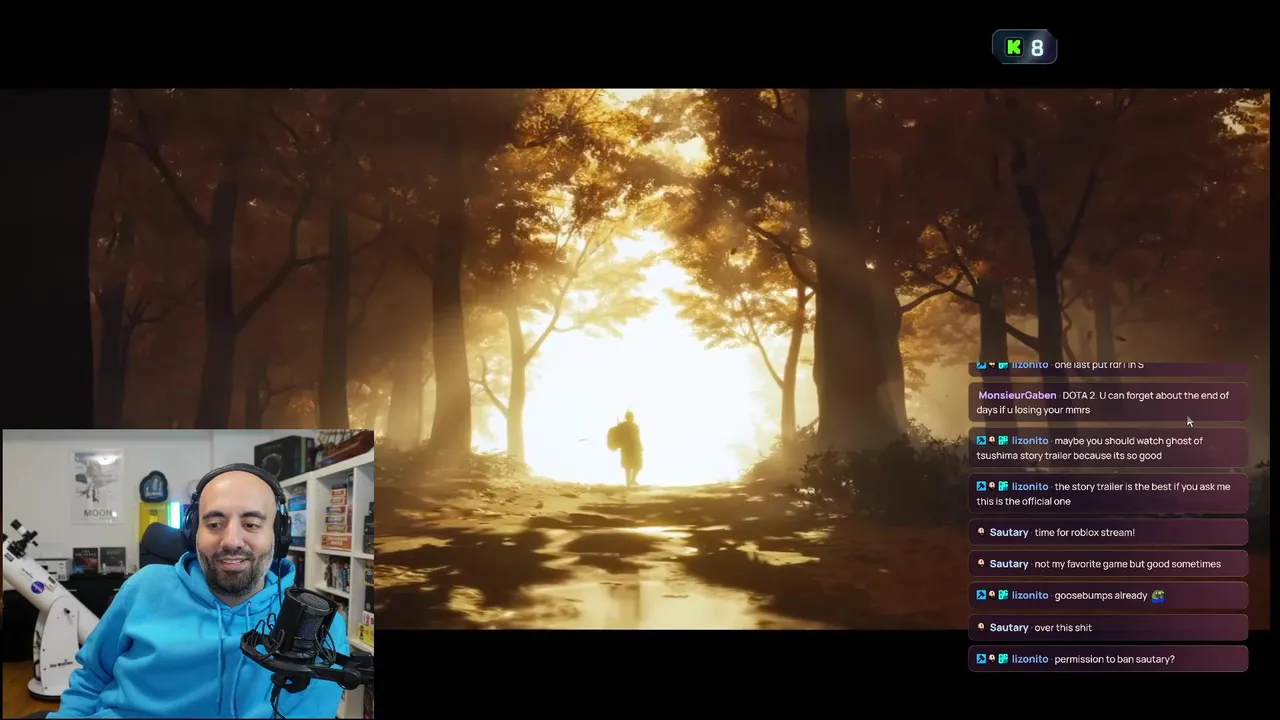Click the viewer count number 8
Image resolution: width=1280 pixels, height=720 pixels.
click(x=1037, y=48)
